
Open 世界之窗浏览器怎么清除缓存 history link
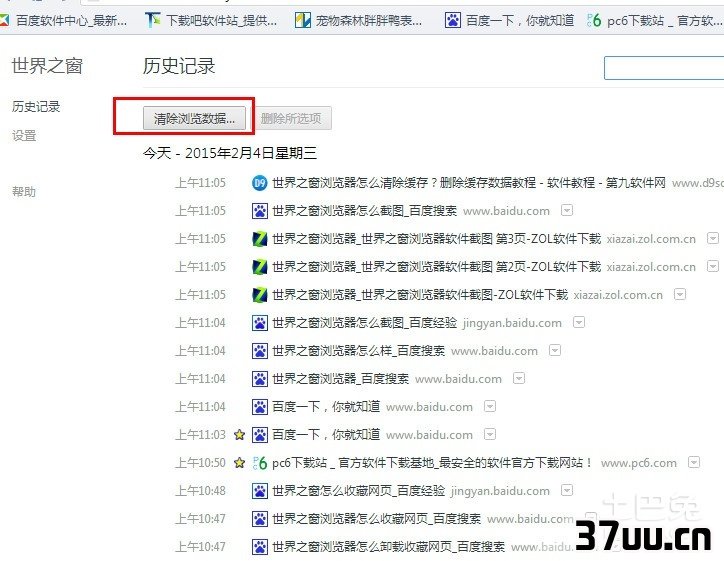(469, 183)
